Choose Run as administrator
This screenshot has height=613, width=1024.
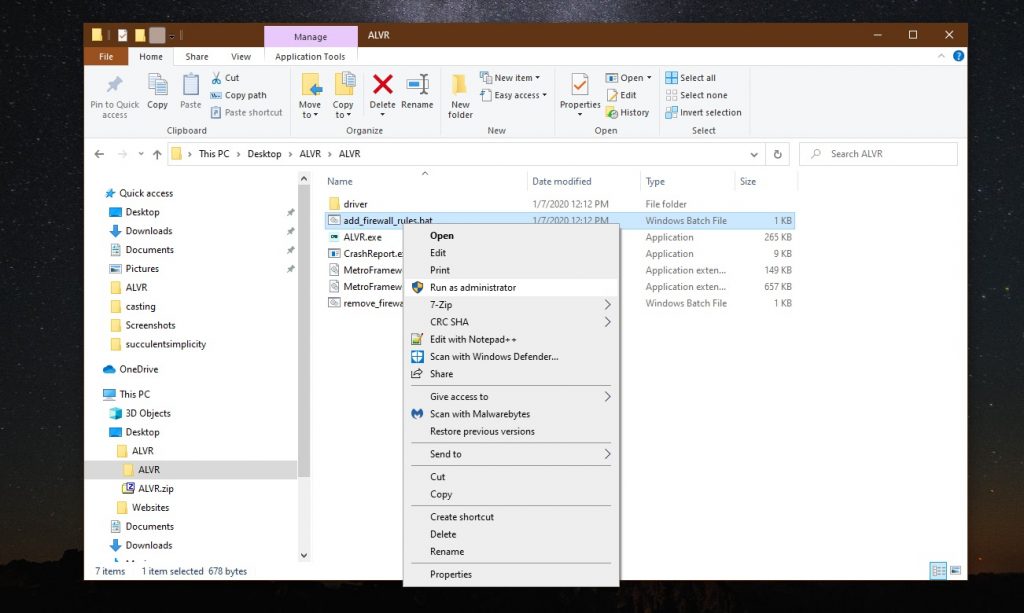tap(511, 287)
